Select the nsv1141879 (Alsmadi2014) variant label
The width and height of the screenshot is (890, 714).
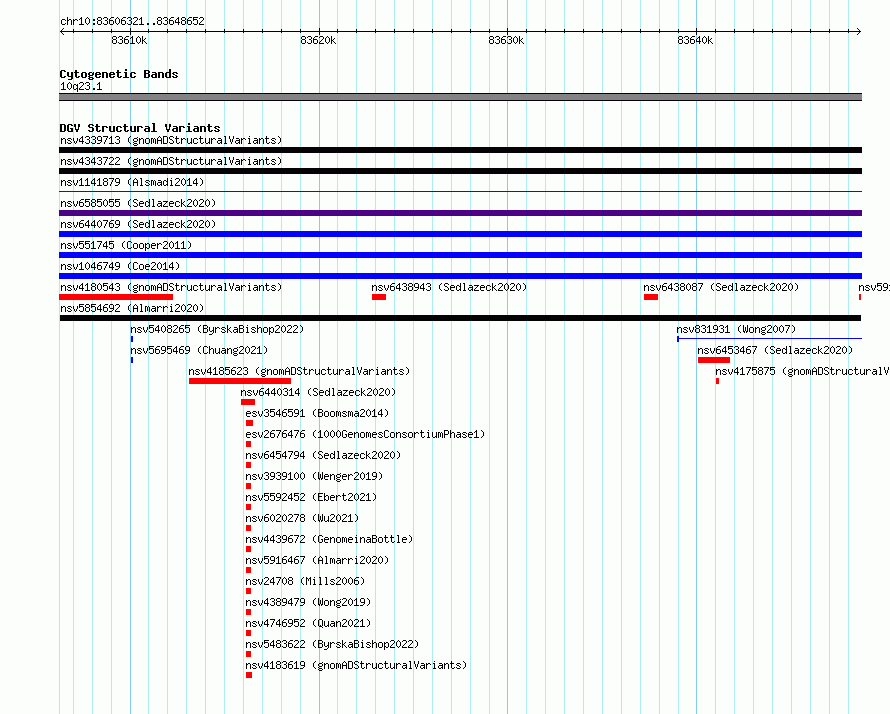click(x=132, y=182)
